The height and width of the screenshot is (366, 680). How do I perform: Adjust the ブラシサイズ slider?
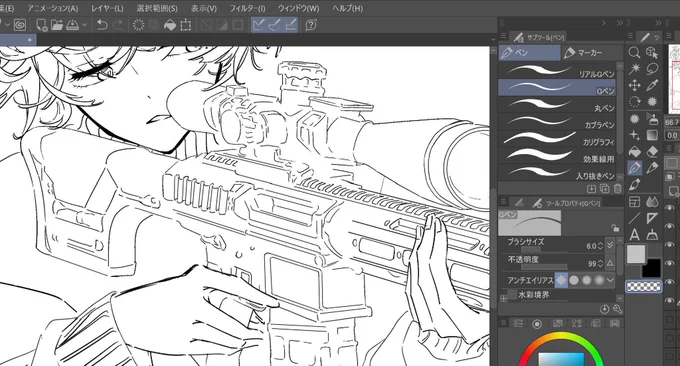[x=544, y=249]
